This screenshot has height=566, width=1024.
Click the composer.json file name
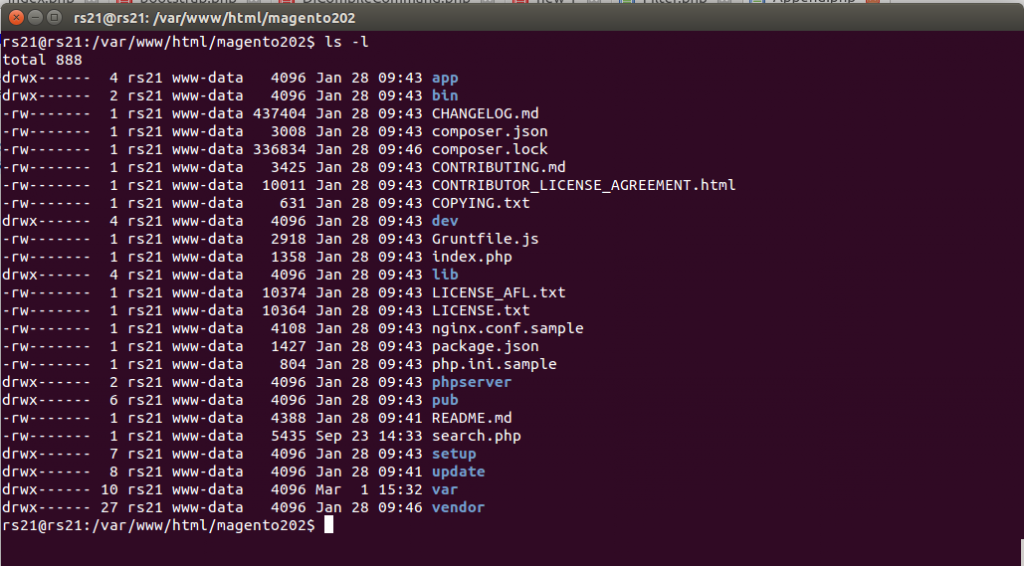[489, 132]
